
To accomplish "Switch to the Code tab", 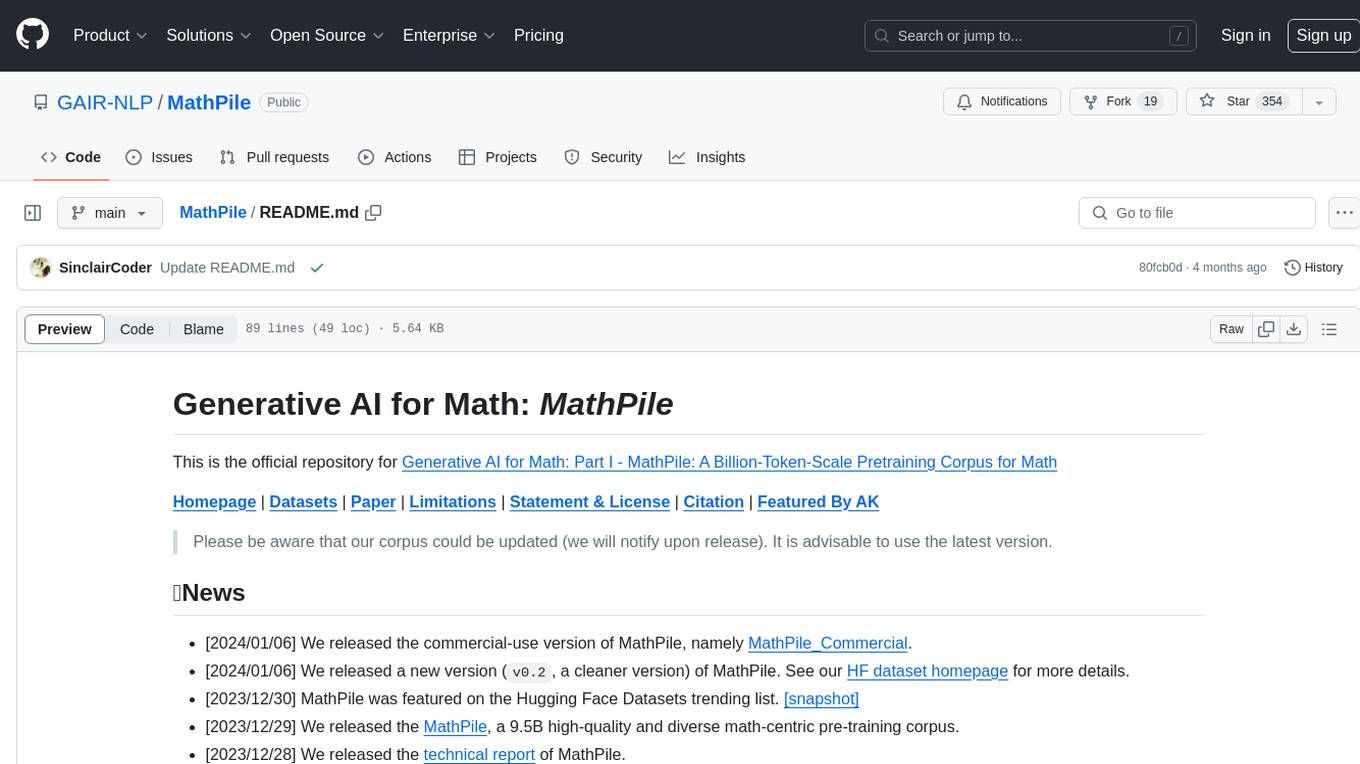I will [x=71, y=157].
